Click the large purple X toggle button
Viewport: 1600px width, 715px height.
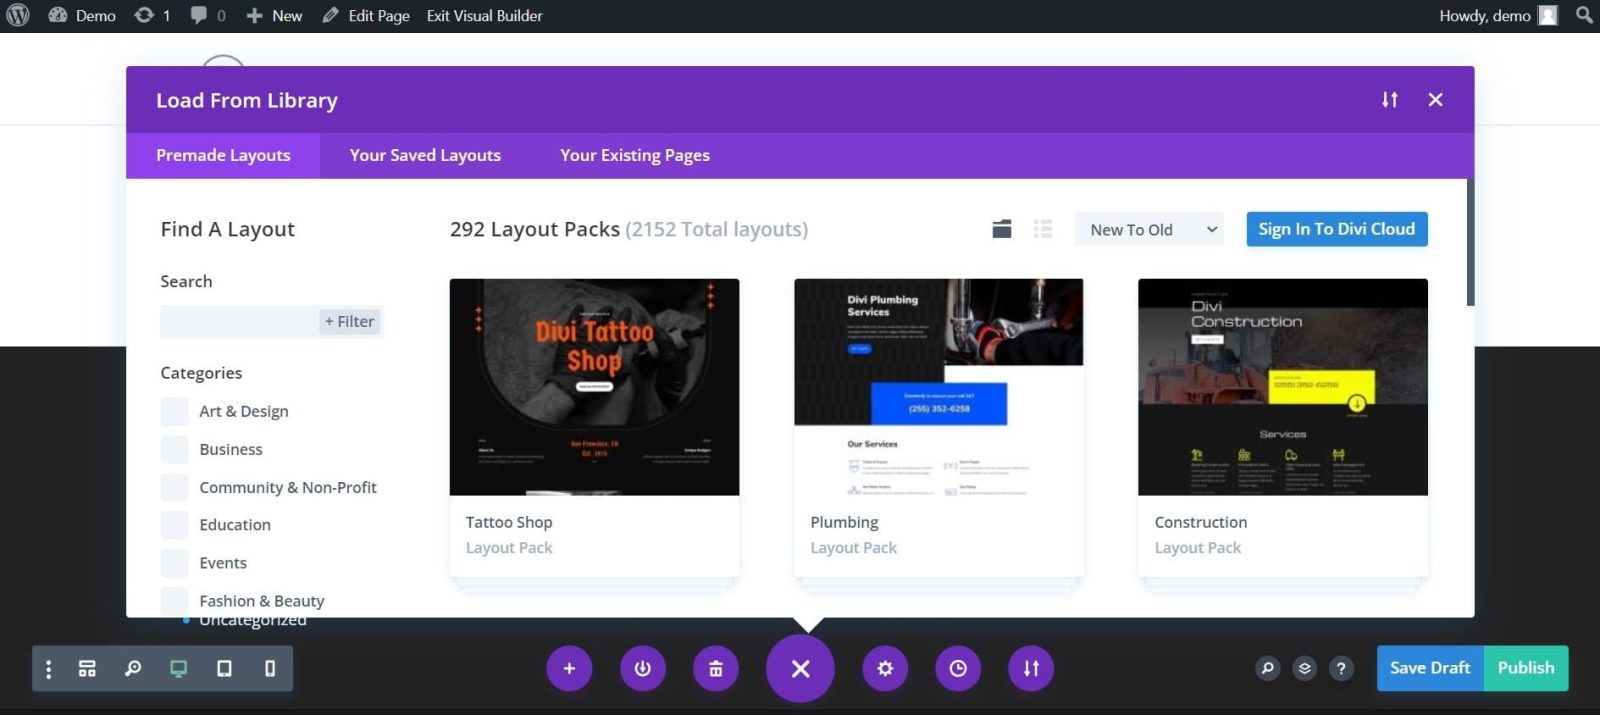click(800, 668)
